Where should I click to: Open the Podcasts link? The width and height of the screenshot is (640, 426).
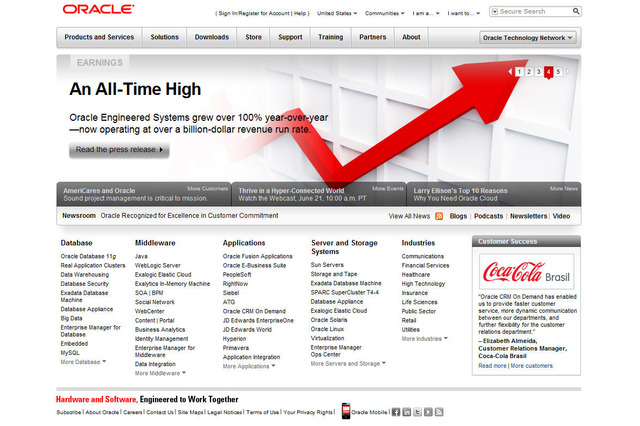(488, 216)
